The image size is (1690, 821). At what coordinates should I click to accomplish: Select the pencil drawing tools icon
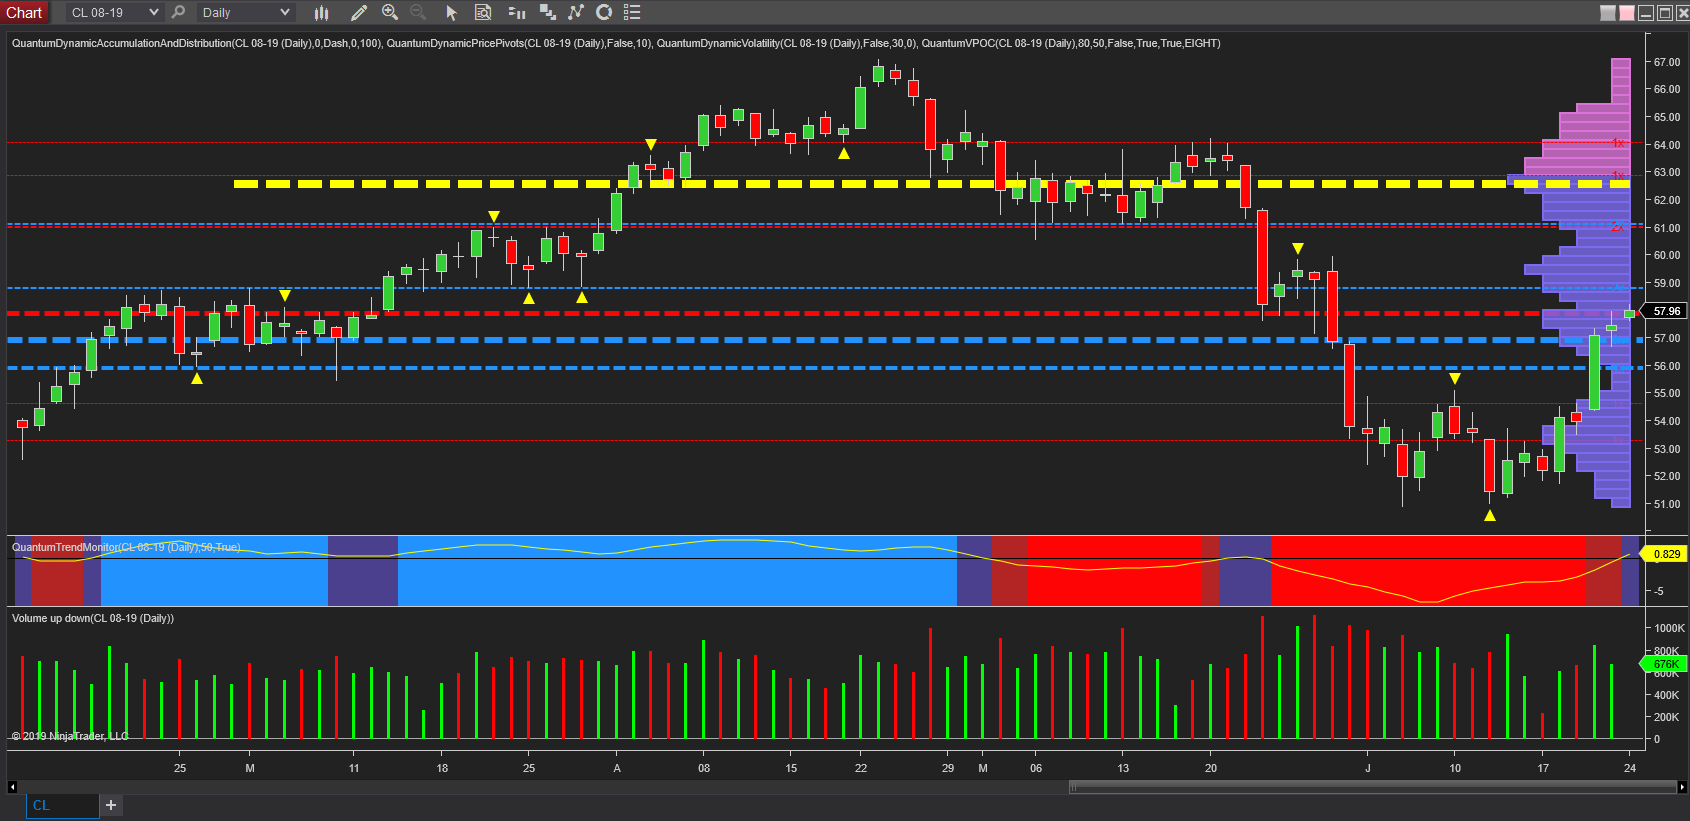point(359,13)
